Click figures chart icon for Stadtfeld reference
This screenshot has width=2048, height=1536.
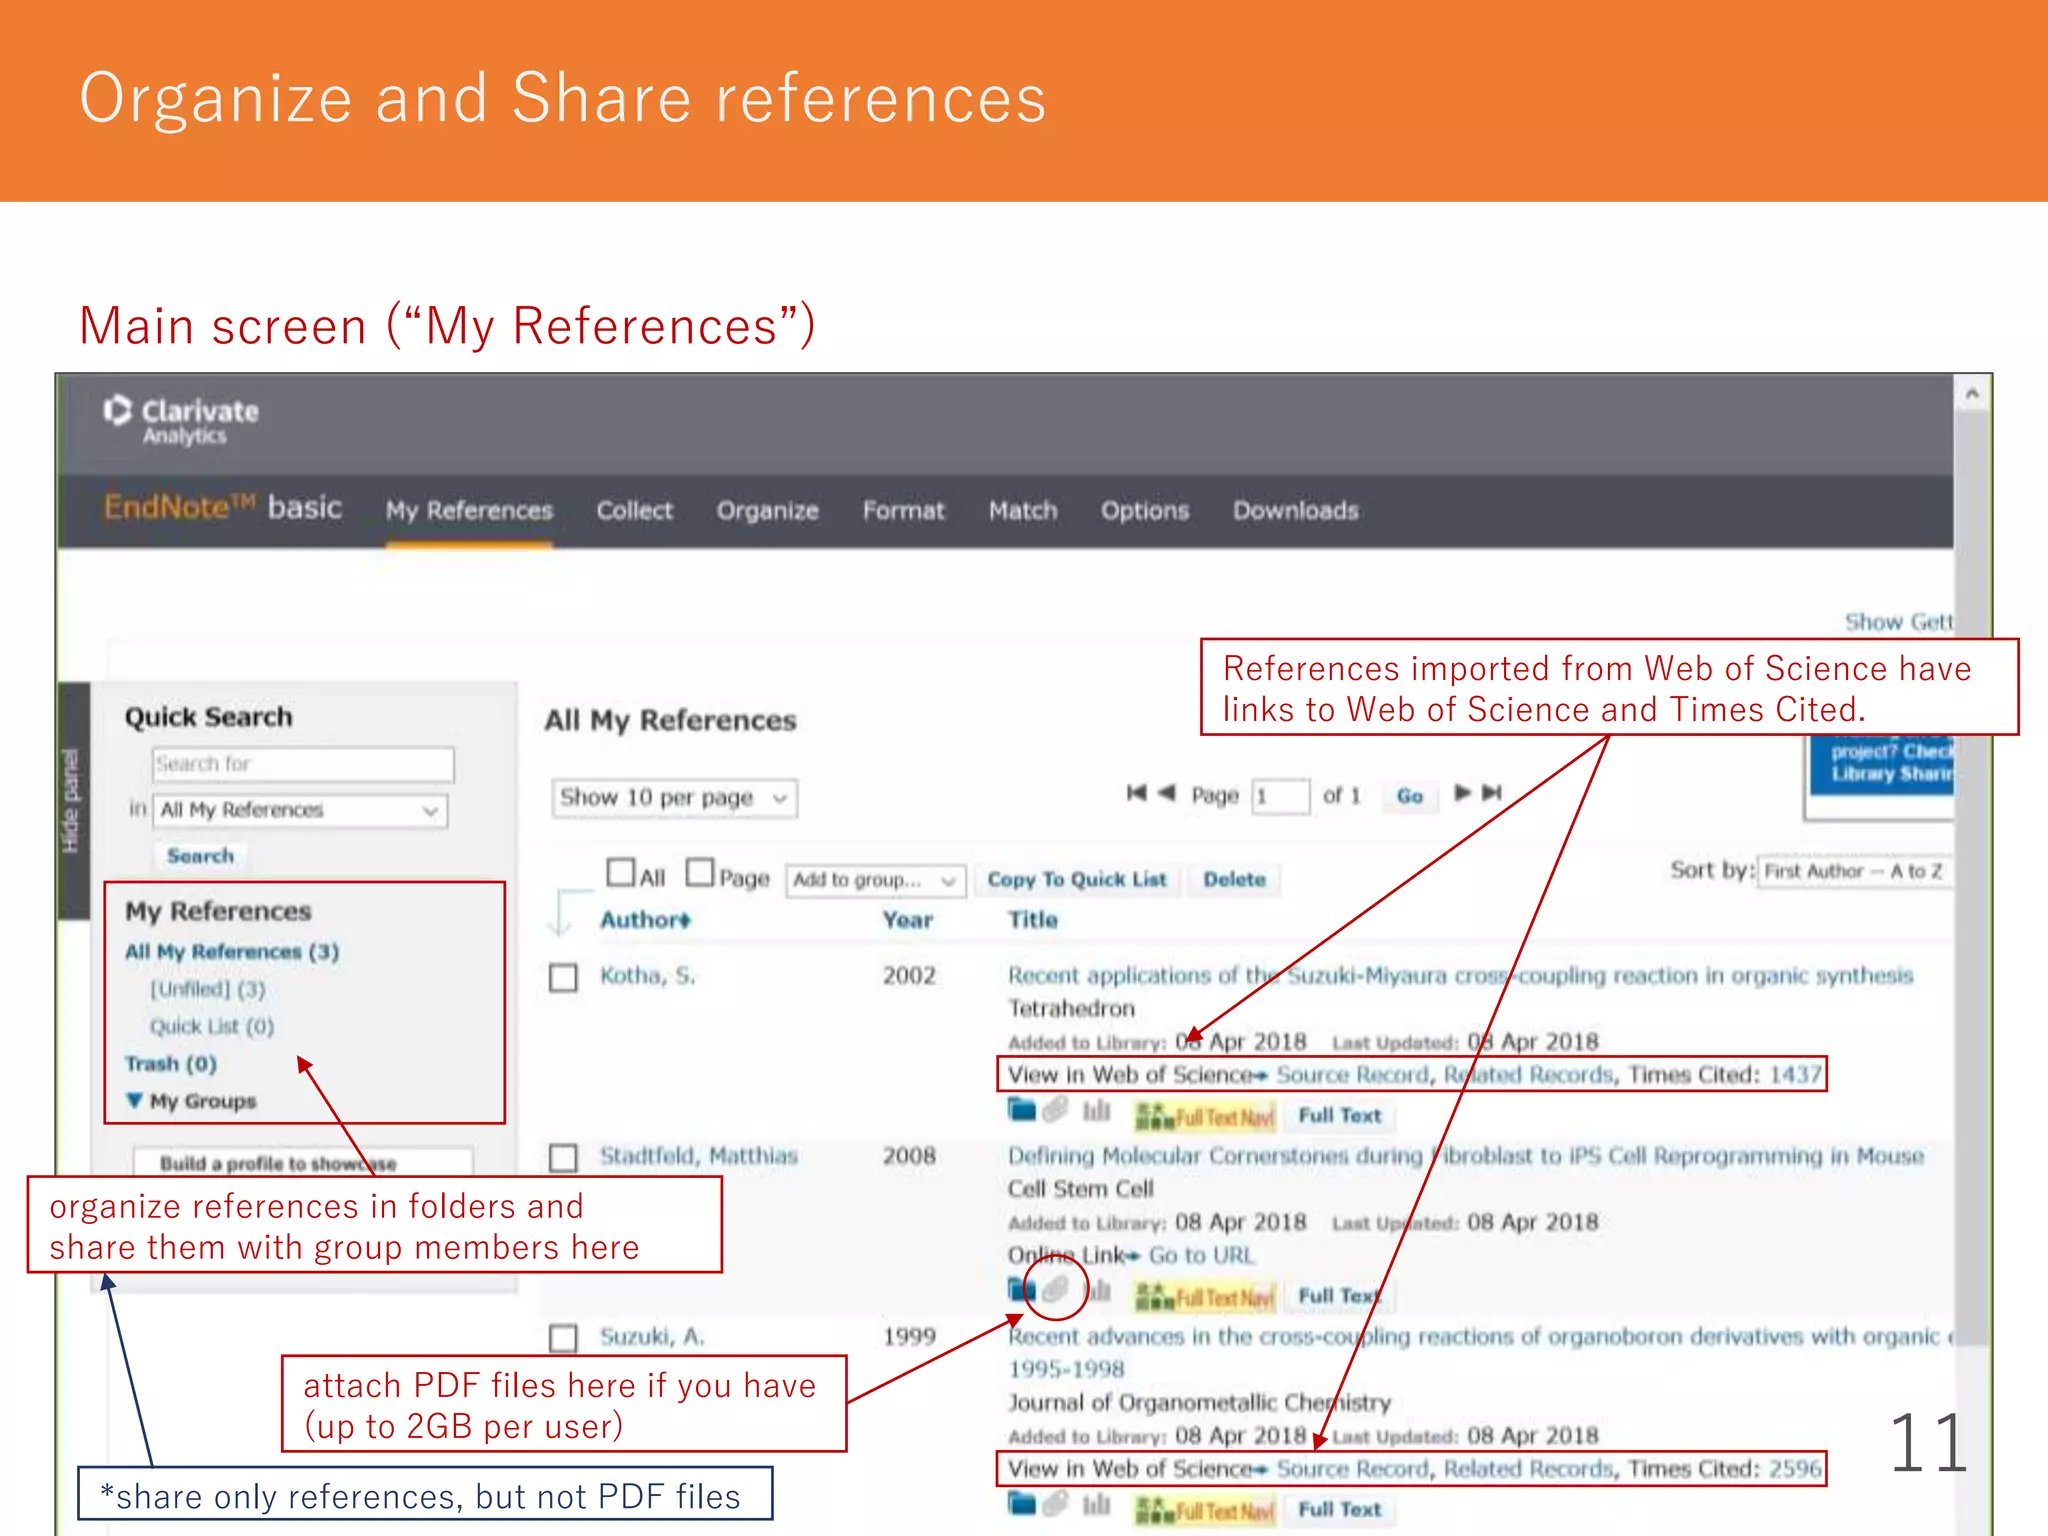[1099, 1291]
